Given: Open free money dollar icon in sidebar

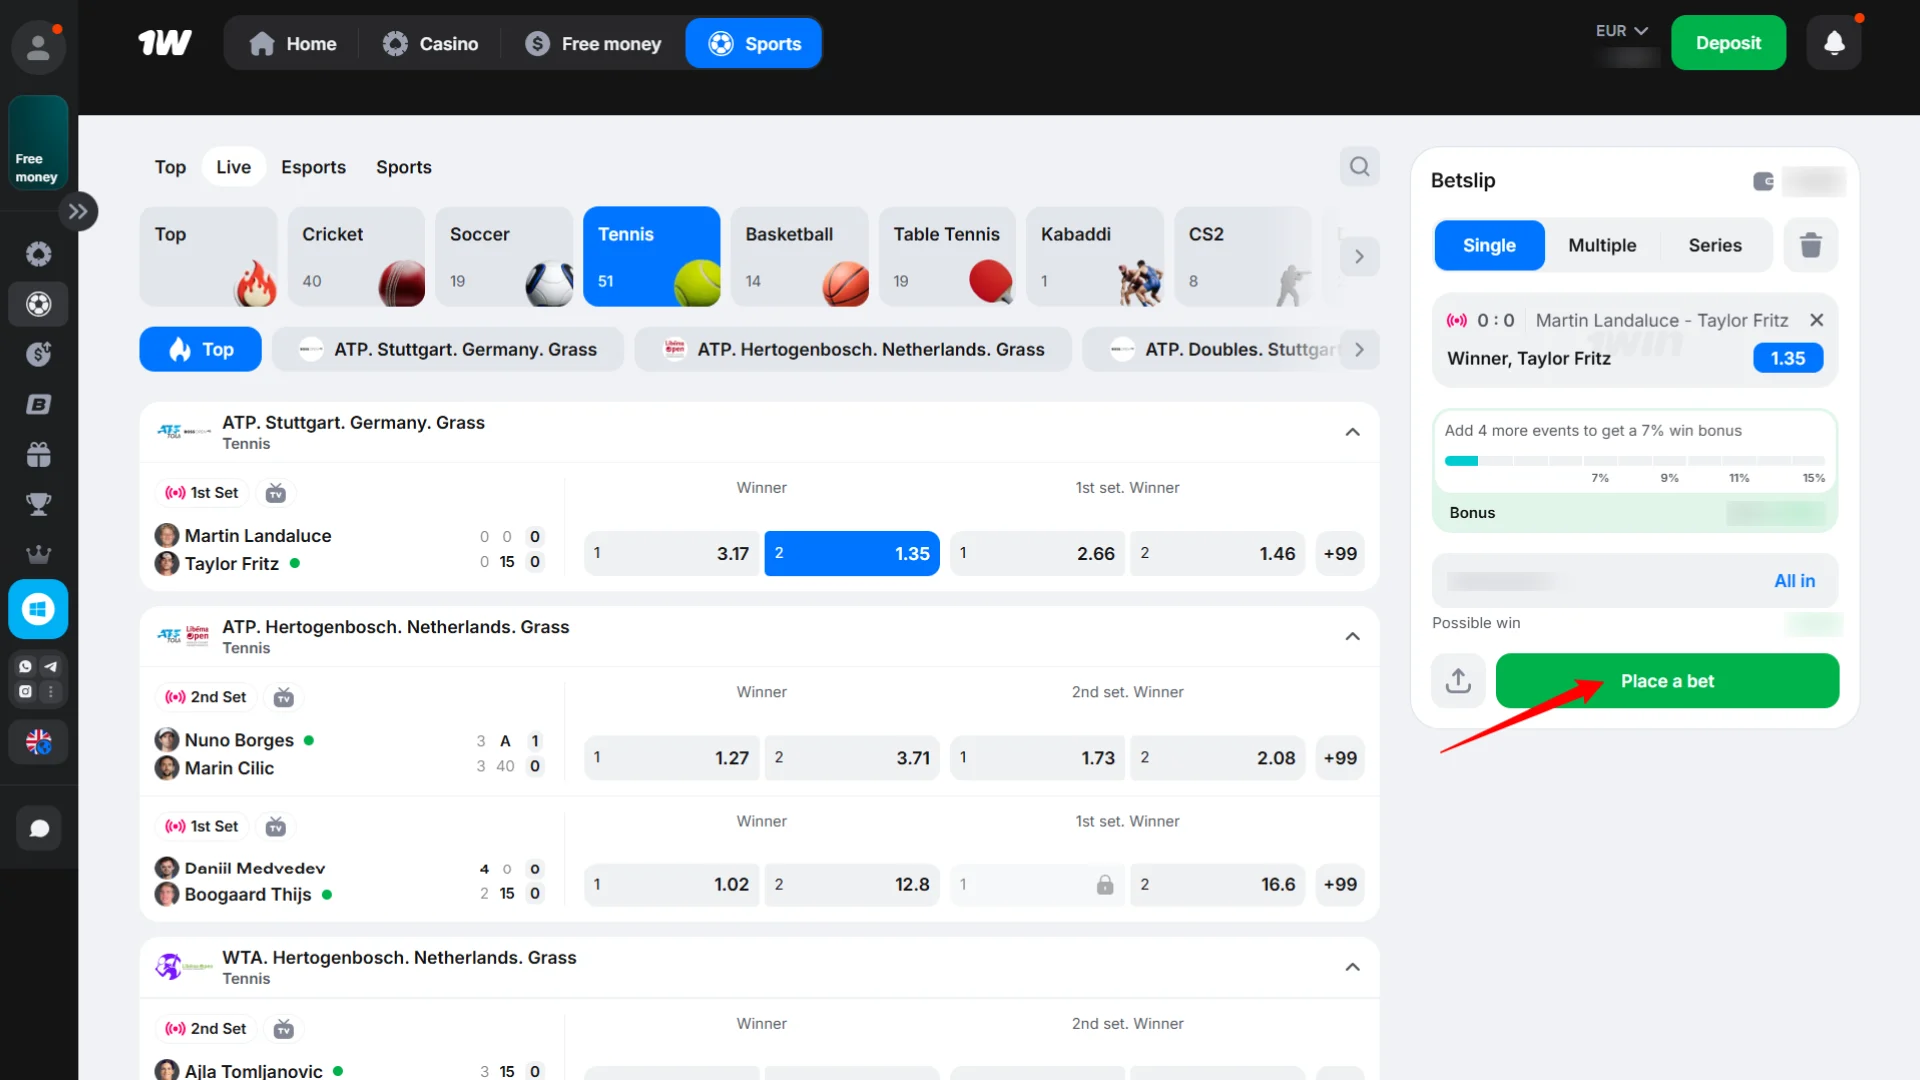Looking at the screenshot, I should coord(38,354).
